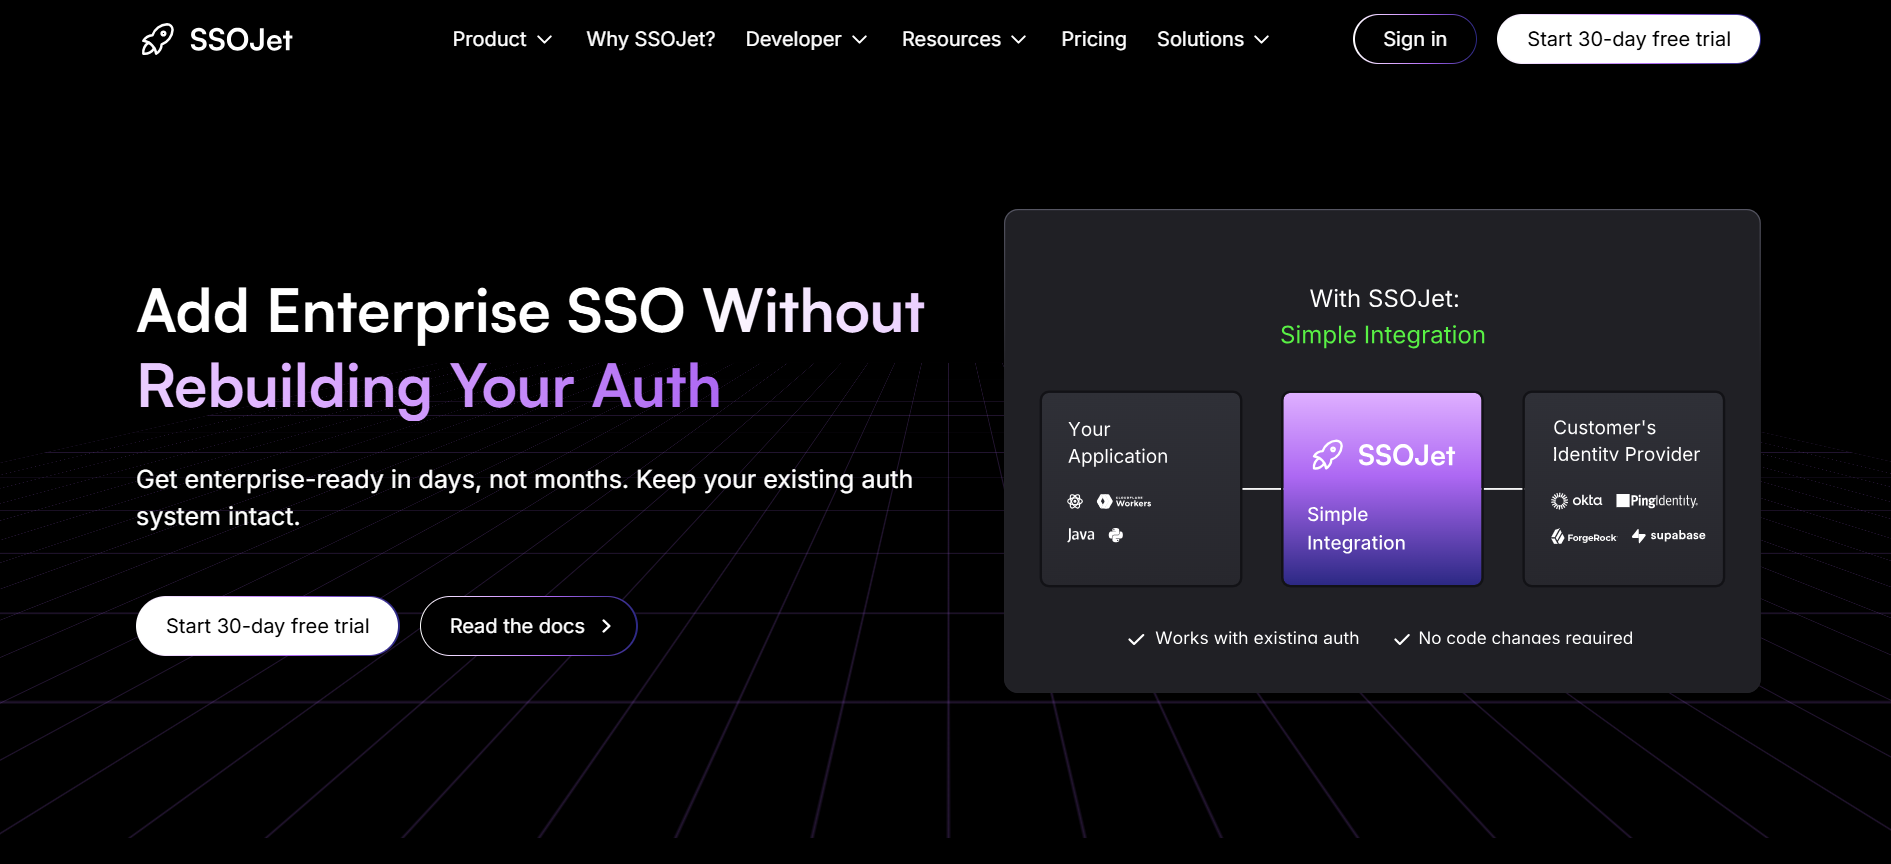
Task: Click the Sign in button
Action: (x=1414, y=39)
